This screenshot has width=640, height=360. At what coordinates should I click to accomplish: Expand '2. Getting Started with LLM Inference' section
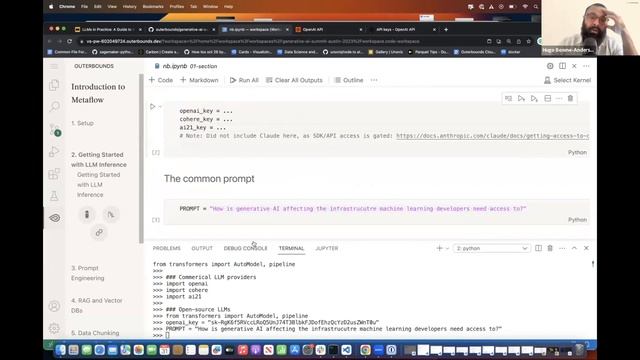99,160
